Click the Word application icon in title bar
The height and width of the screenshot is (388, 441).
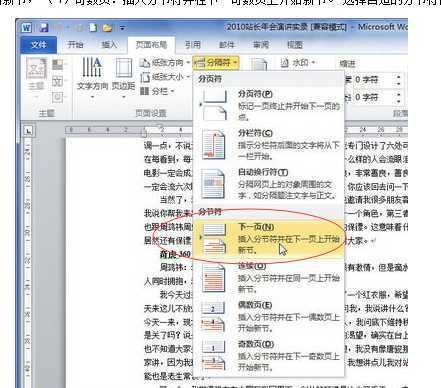[27, 27]
